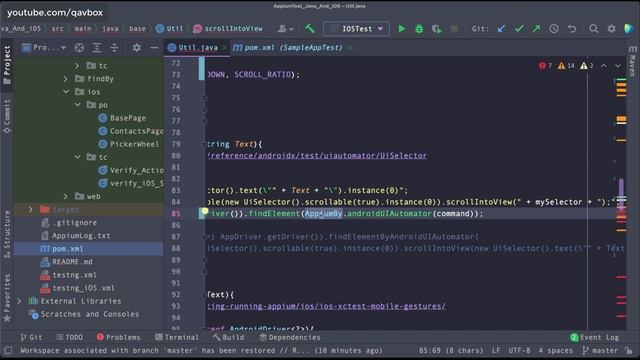Screen dimensions: 640x360
Task: Select opened file target icon
Action: (x=79, y=48)
